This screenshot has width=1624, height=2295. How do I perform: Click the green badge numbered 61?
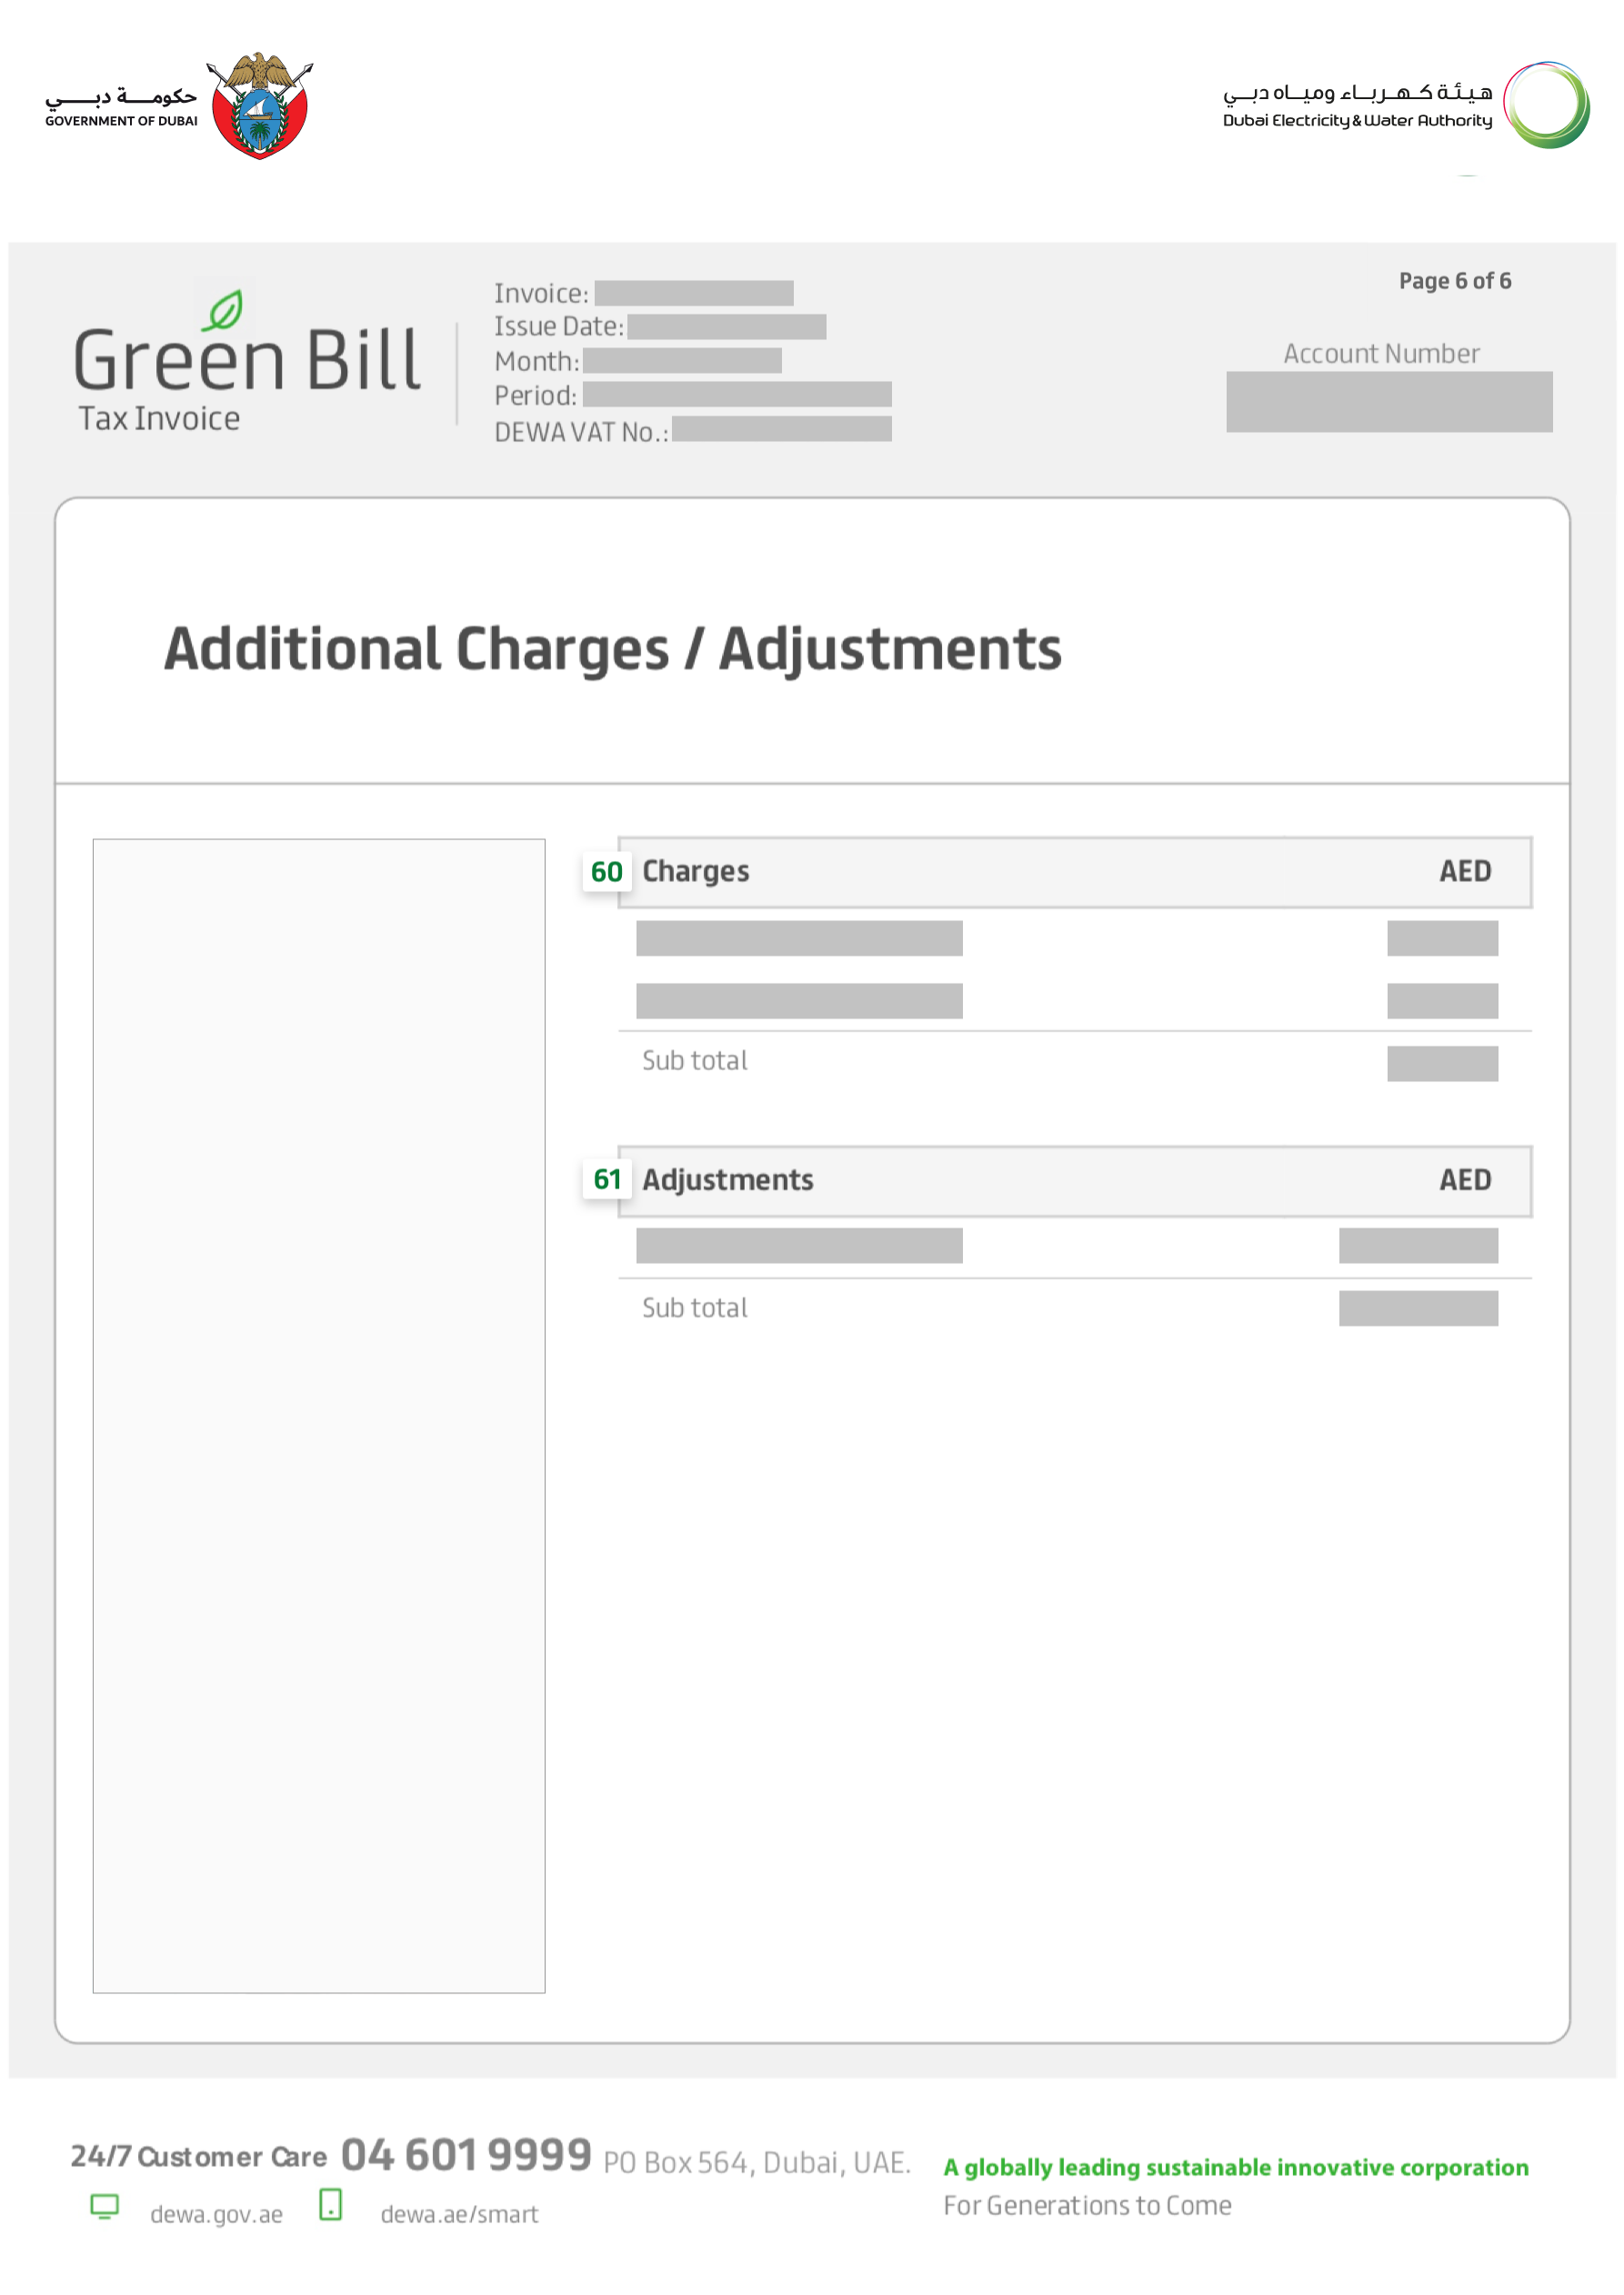pos(607,1181)
